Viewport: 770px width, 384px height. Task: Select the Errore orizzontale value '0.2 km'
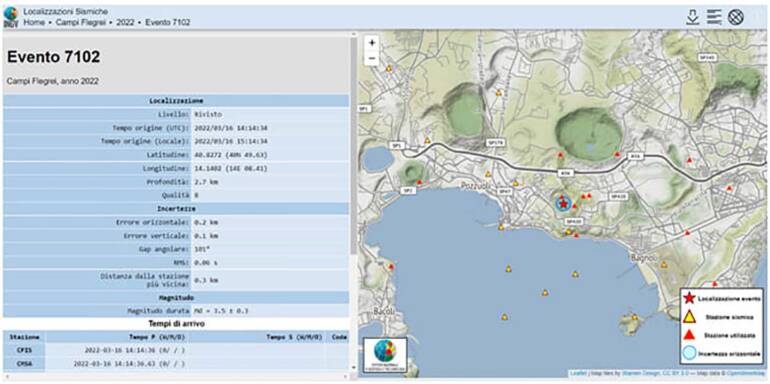[x=206, y=222]
